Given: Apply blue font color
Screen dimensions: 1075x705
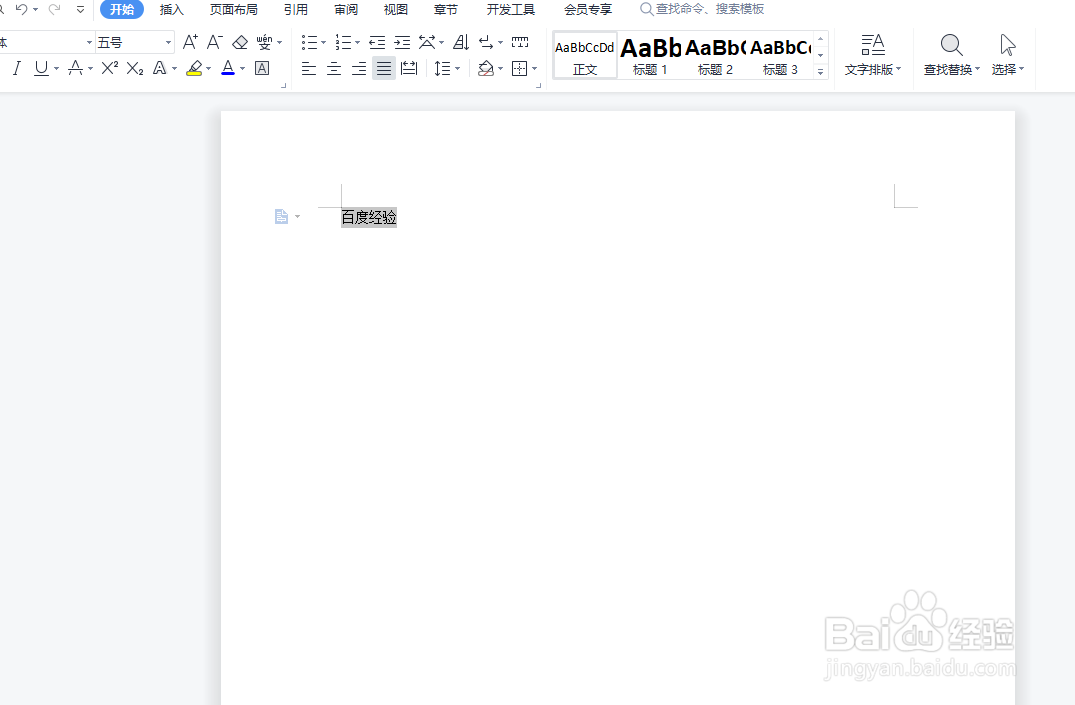Looking at the screenshot, I should tap(228, 68).
